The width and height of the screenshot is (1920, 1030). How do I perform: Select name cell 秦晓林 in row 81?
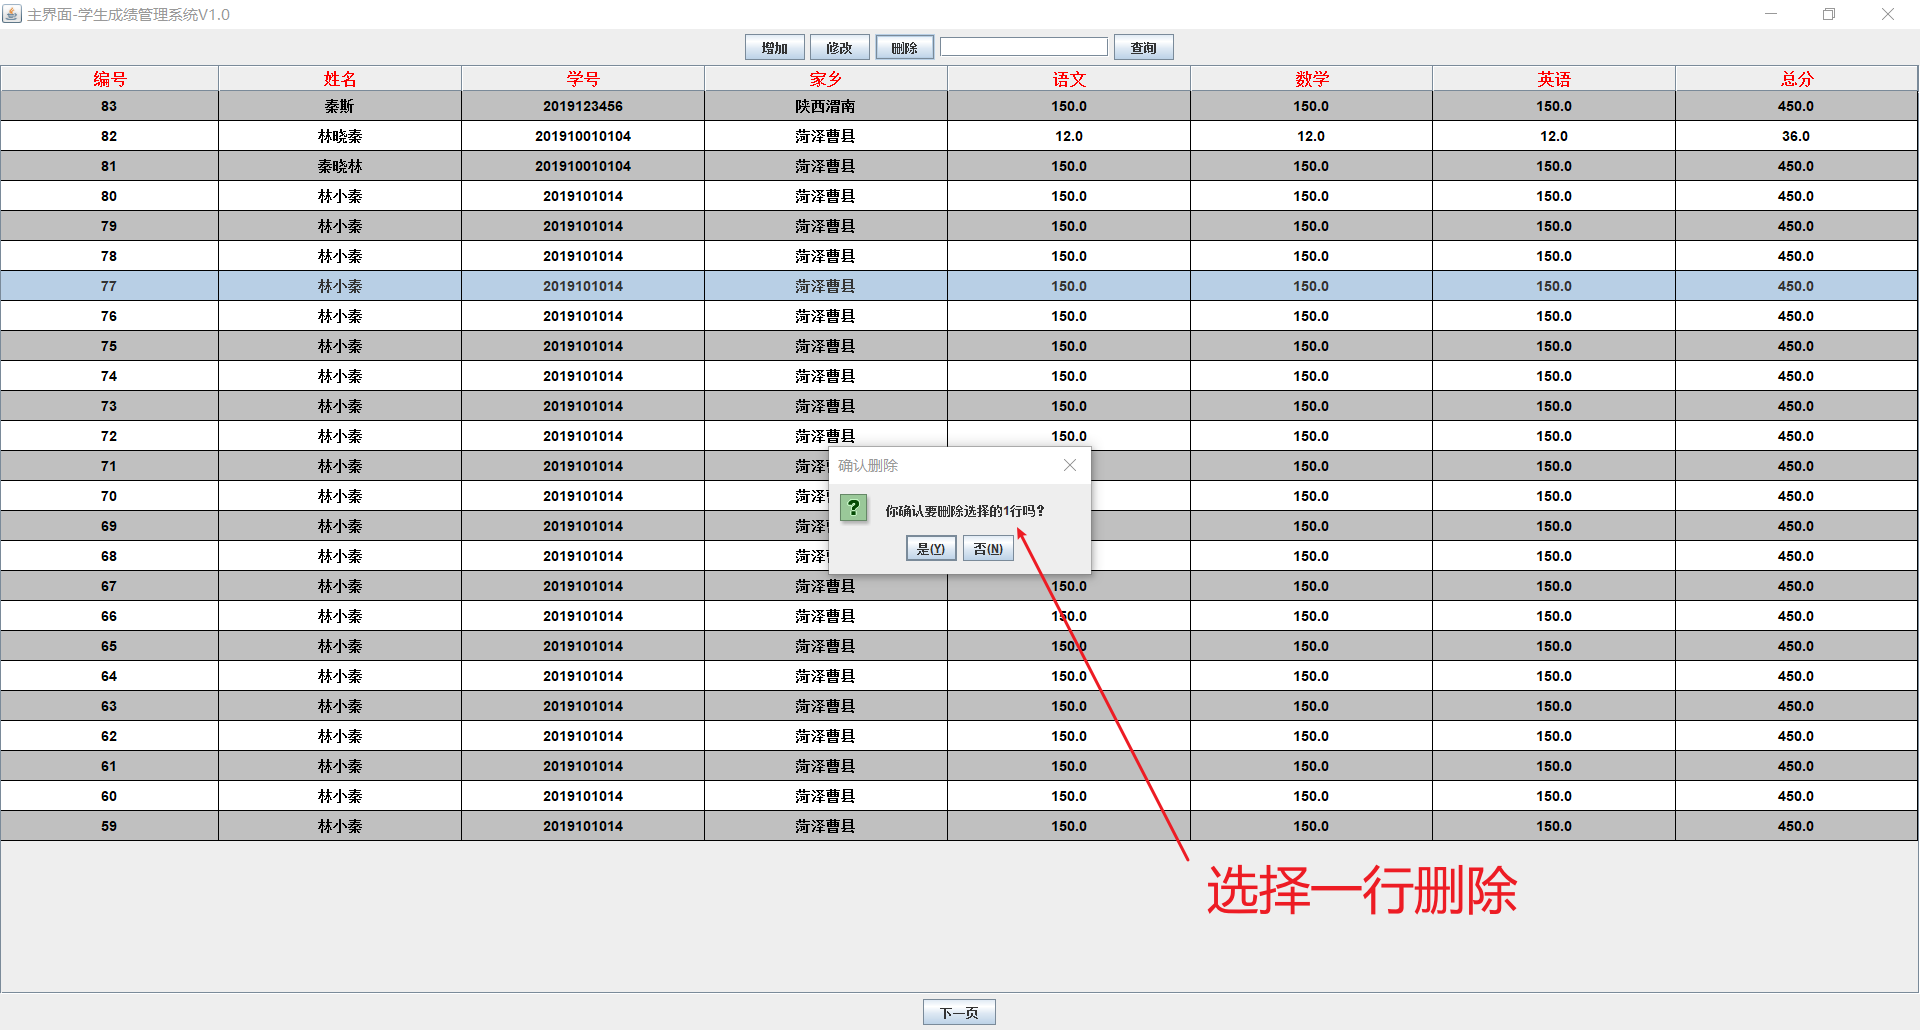click(x=340, y=166)
